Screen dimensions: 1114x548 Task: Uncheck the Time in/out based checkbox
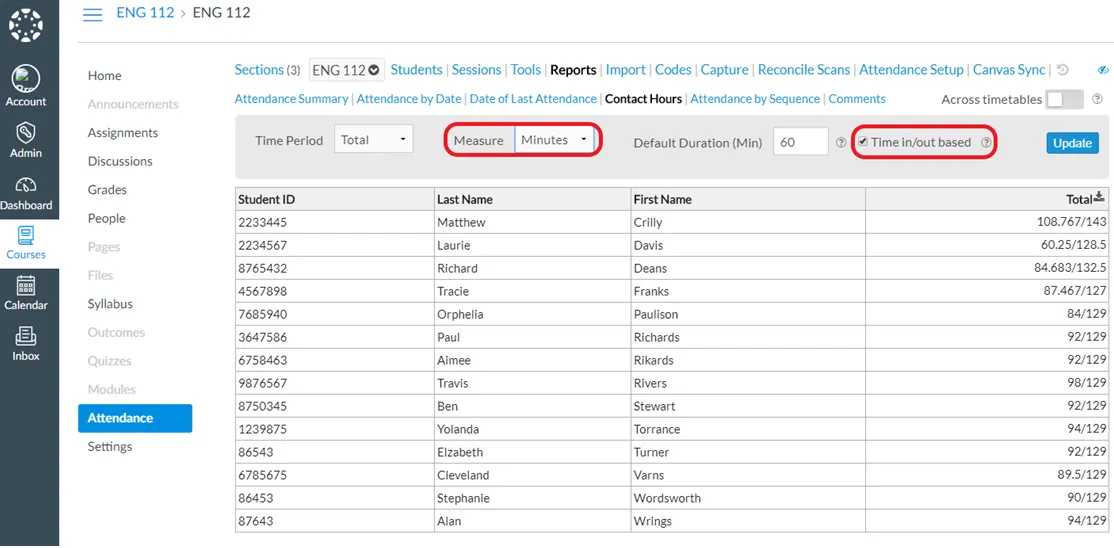coord(862,141)
